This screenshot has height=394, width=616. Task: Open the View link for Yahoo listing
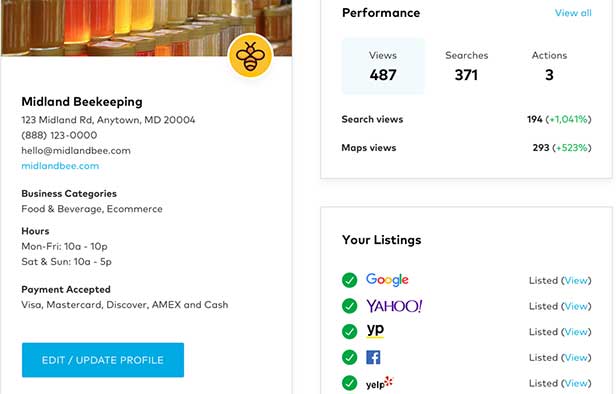click(576, 306)
